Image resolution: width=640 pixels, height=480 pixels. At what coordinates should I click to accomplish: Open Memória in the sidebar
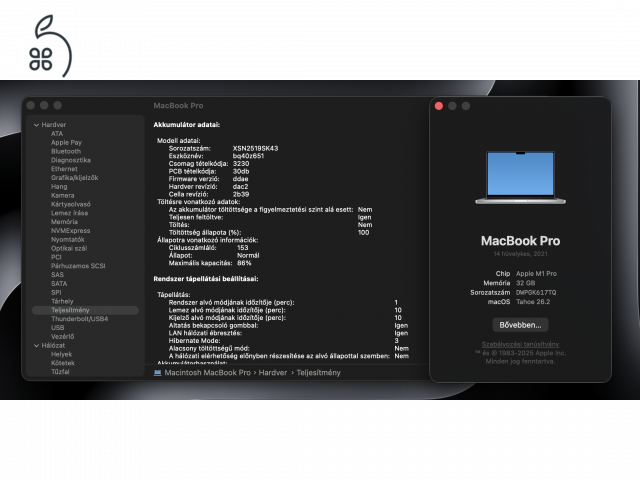pyautogui.click(x=64, y=222)
